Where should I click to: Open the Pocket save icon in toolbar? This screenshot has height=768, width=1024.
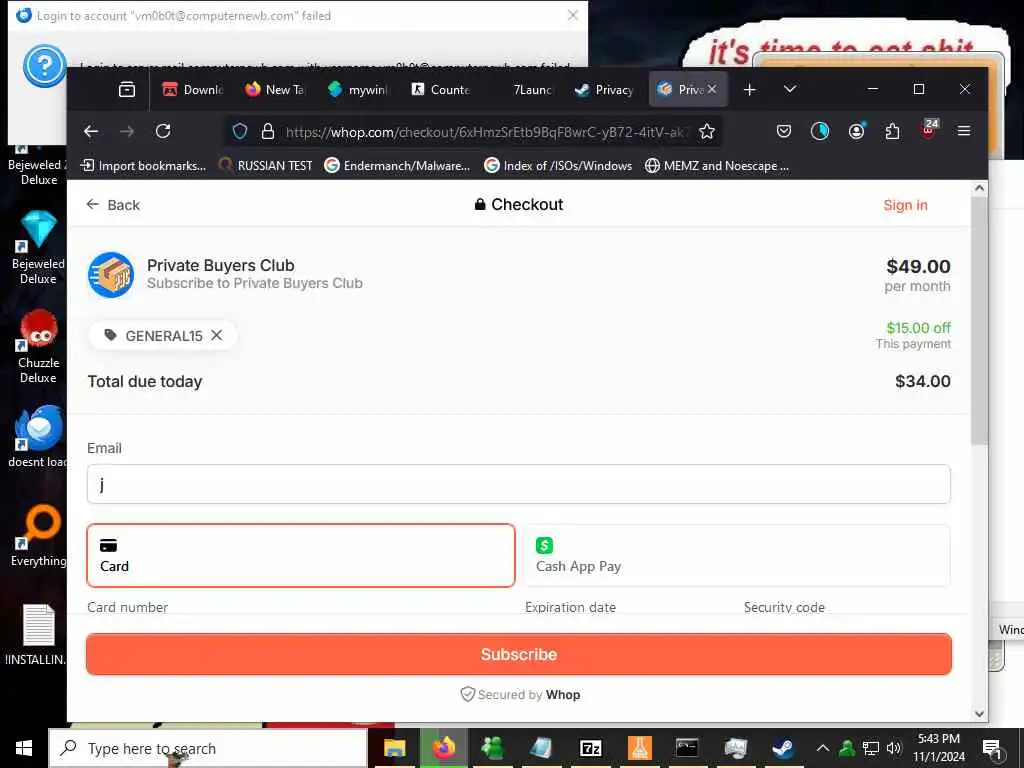point(784,131)
